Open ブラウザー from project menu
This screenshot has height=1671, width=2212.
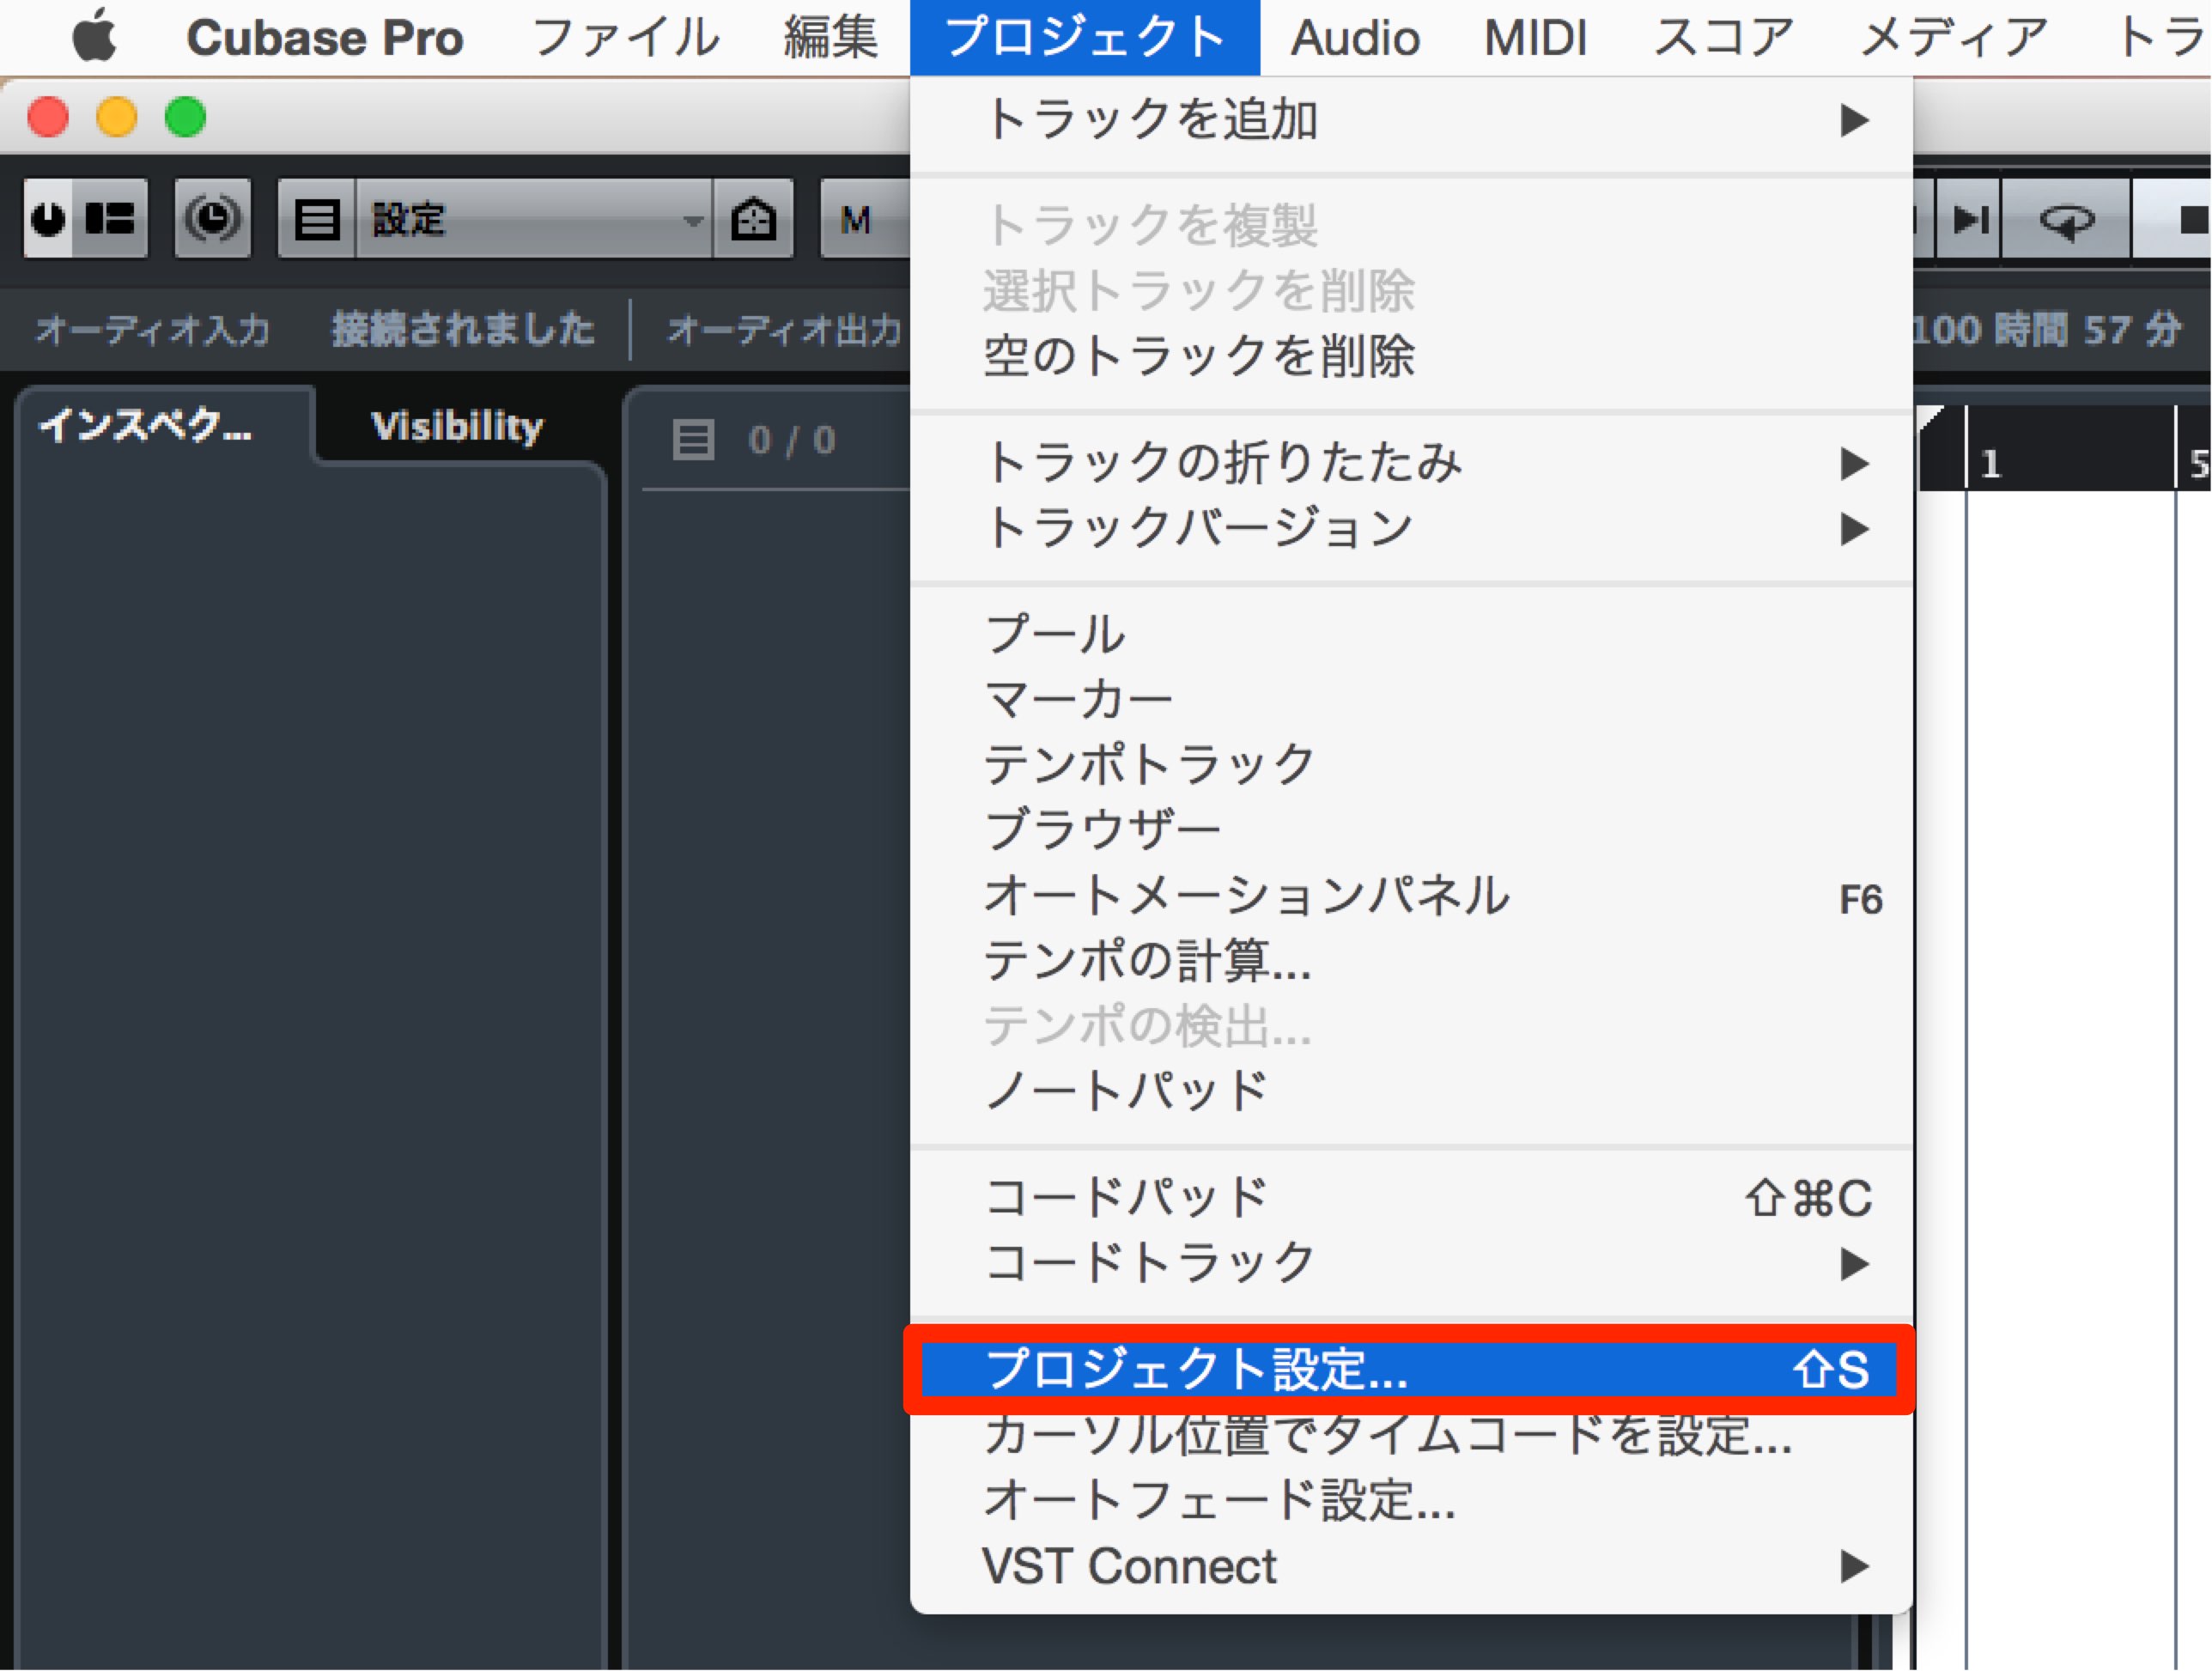click(x=1411, y=830)
